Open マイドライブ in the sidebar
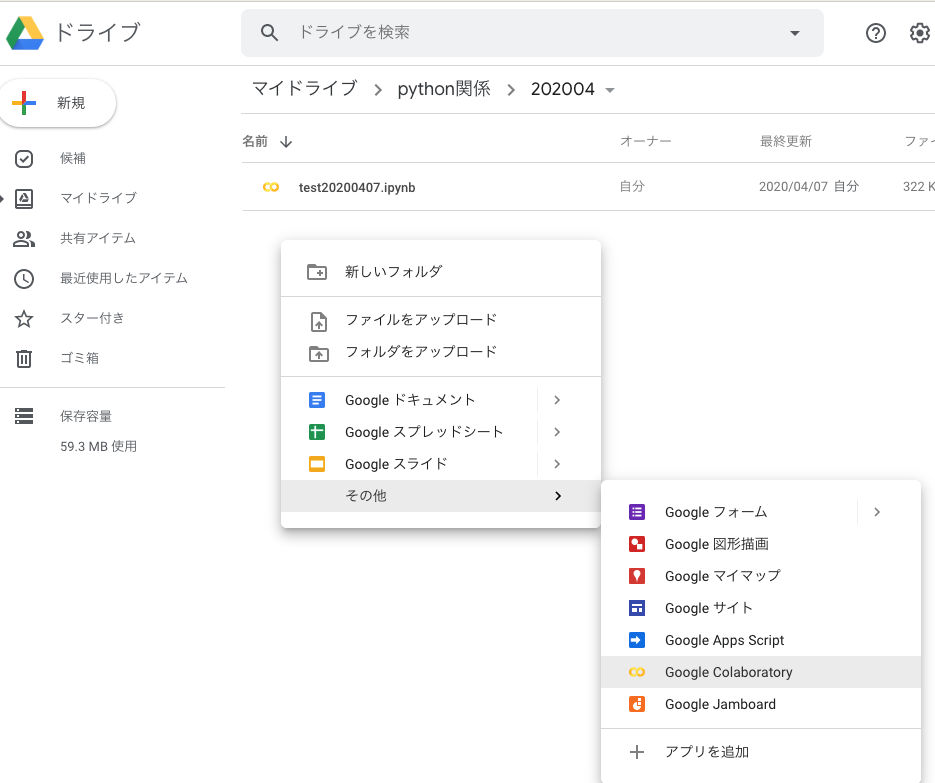This screenshot has height=783, width=935. pyautogui.click(x=98, y=198)
